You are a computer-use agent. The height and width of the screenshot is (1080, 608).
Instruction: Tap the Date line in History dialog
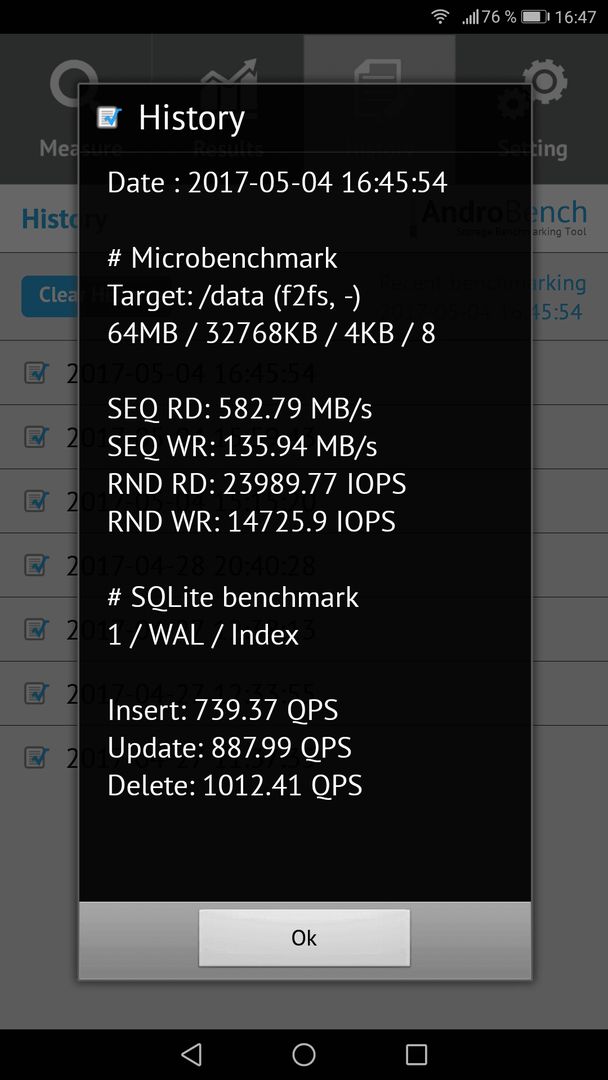point(277,183)
